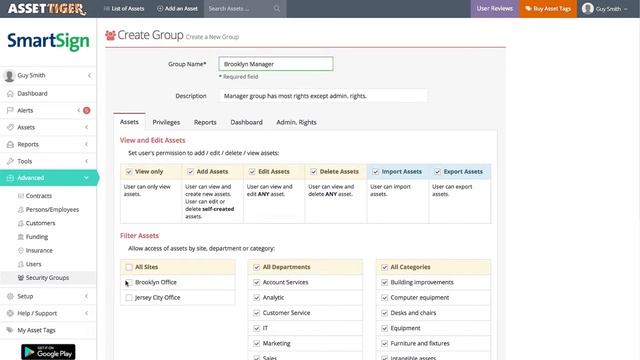This screenshot has height=360, width=640.
Task: Expand the Reports submenu chevron
Action: [87, 144]
